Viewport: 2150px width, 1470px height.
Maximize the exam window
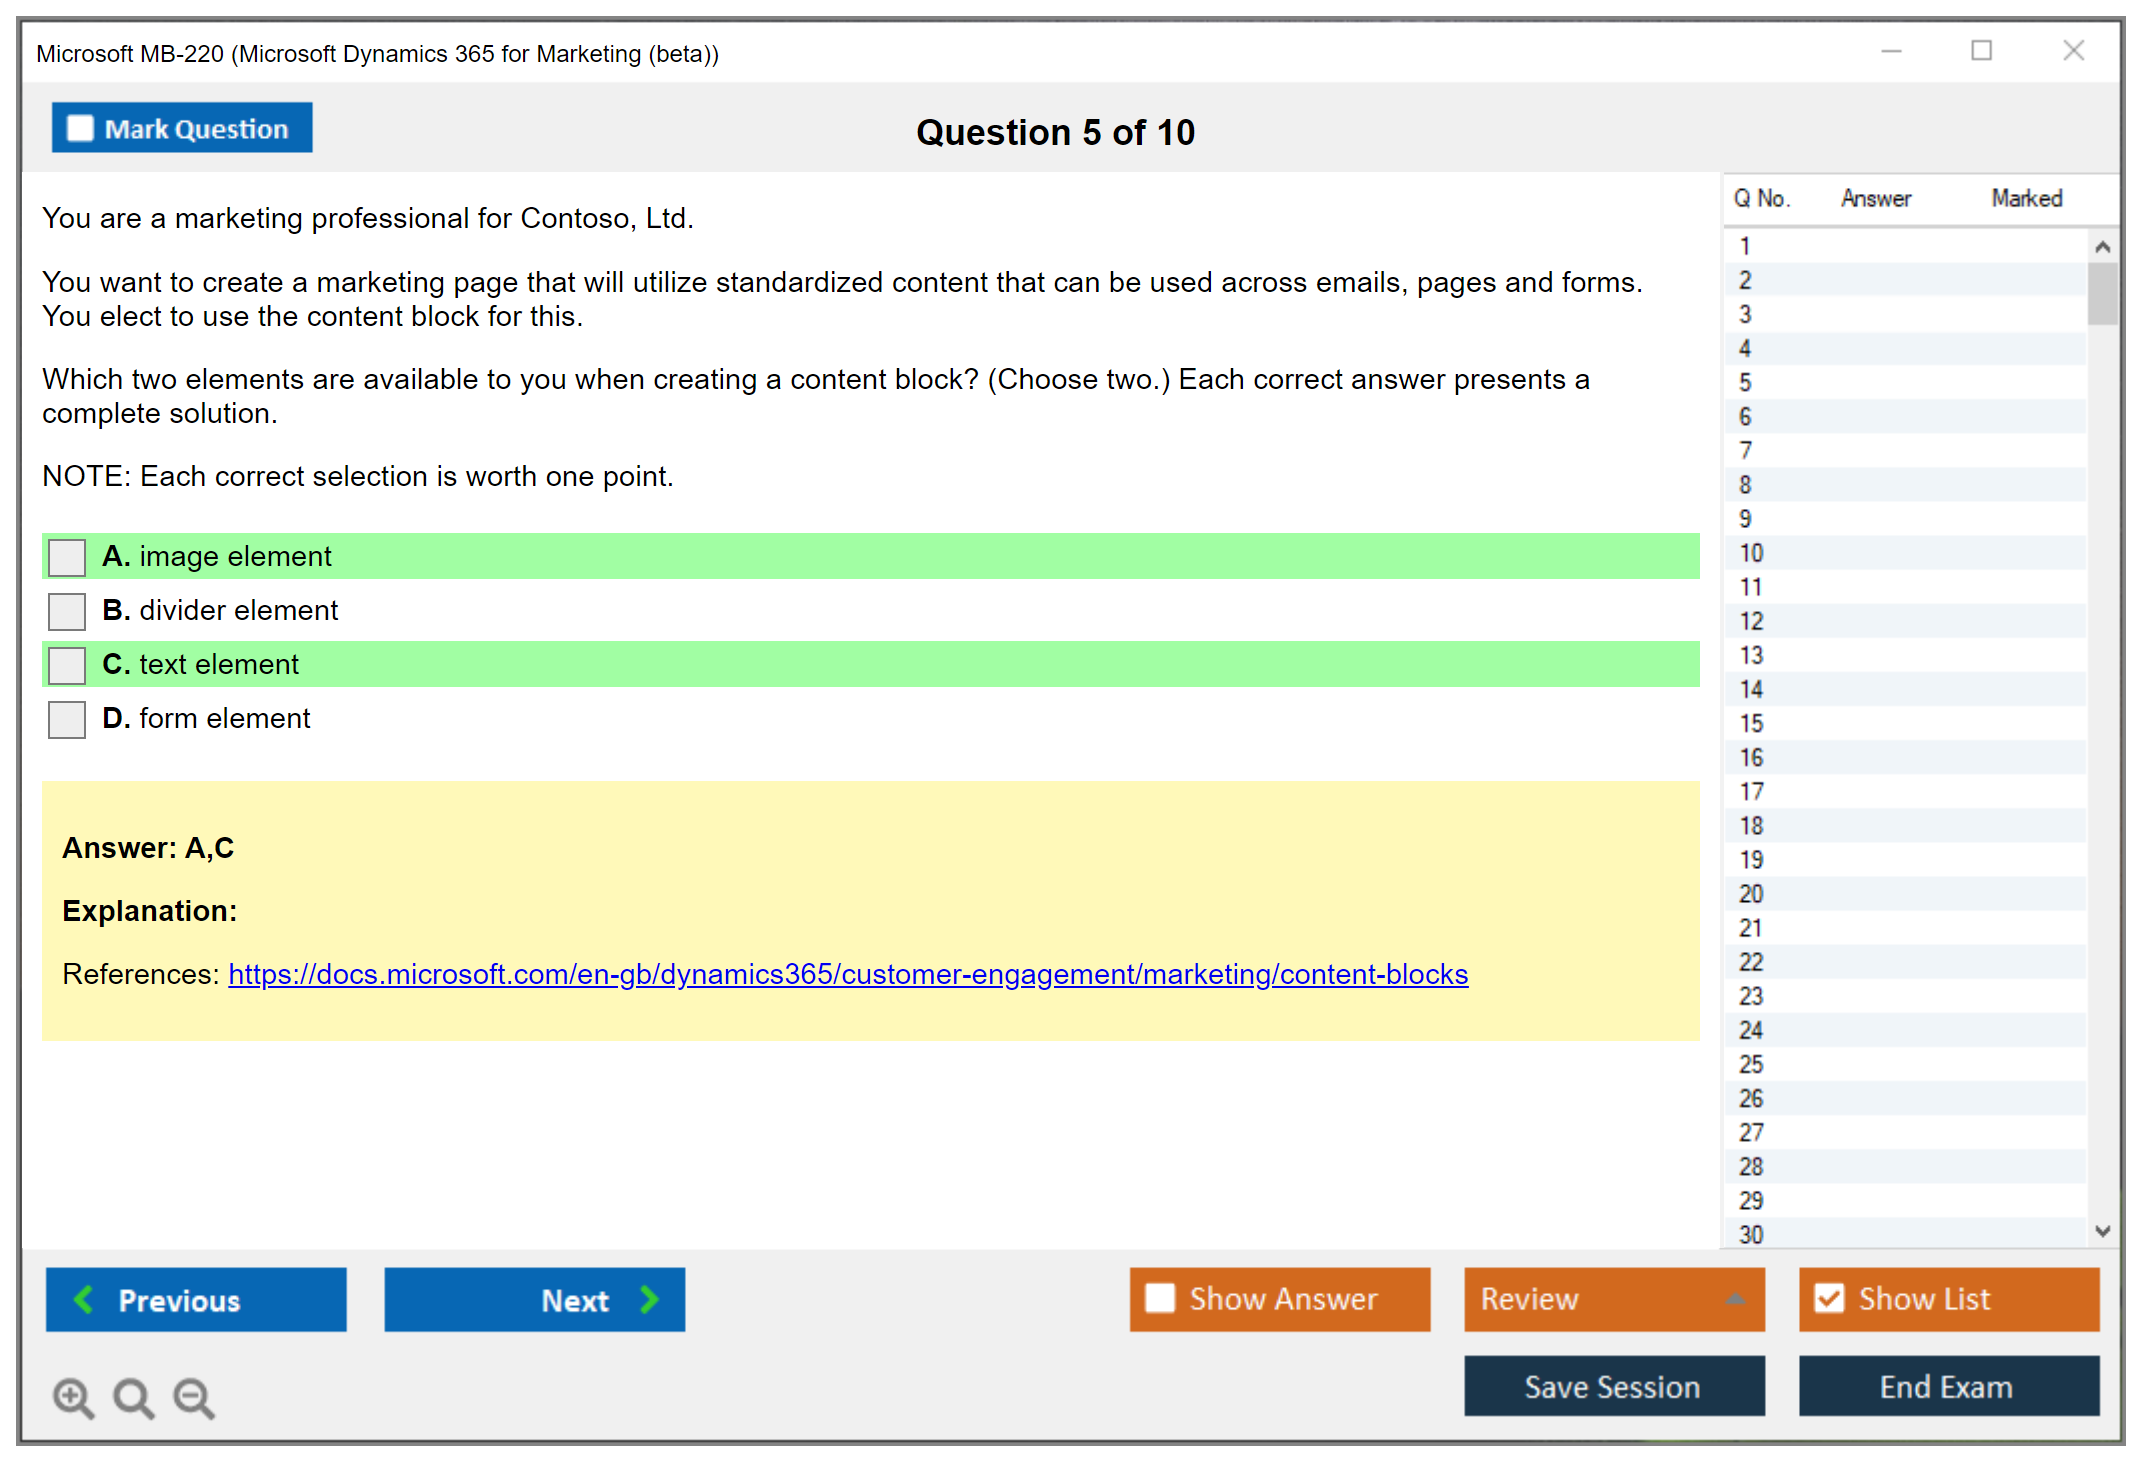pos(1981,50)
